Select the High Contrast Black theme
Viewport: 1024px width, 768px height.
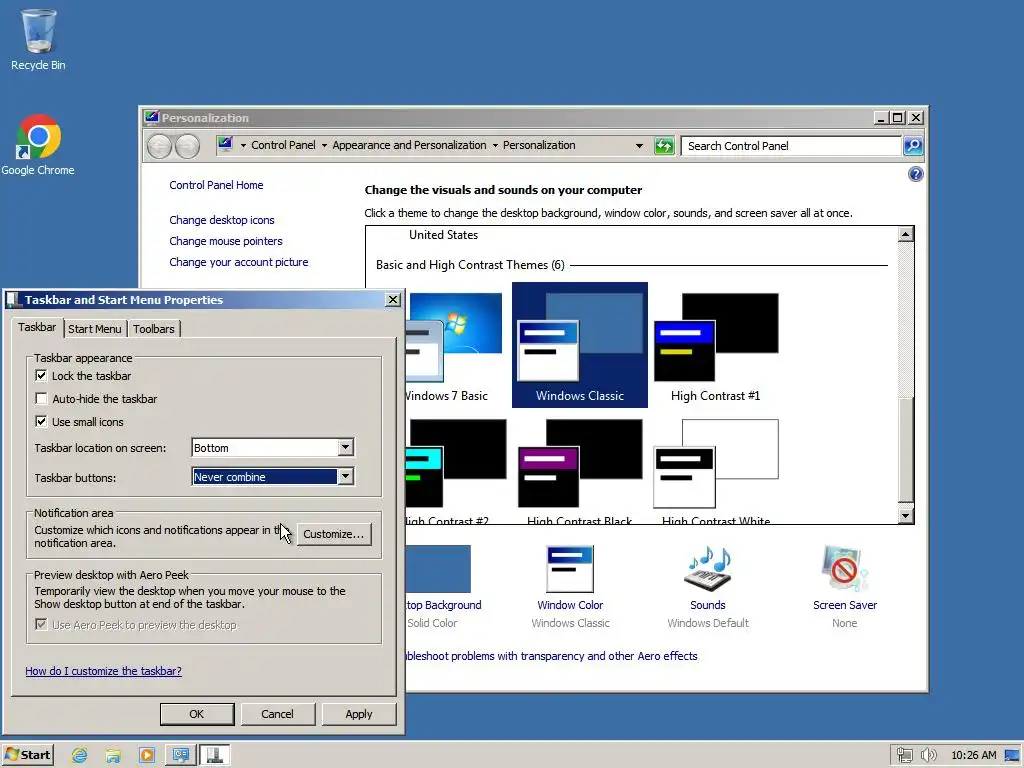click(580, 470)
